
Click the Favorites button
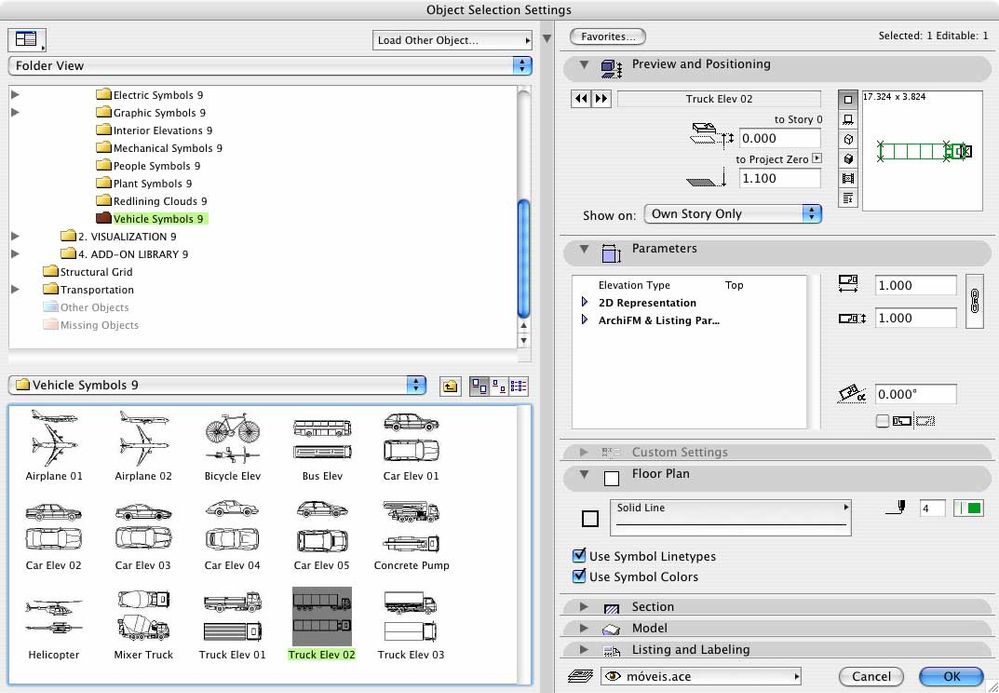coord(607,37)
